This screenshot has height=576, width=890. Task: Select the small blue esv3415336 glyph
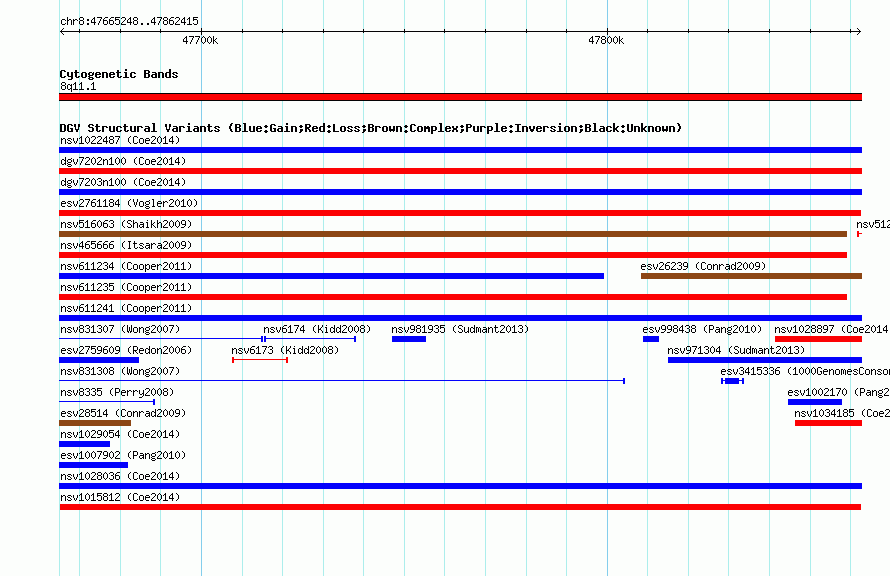point(732,381)
